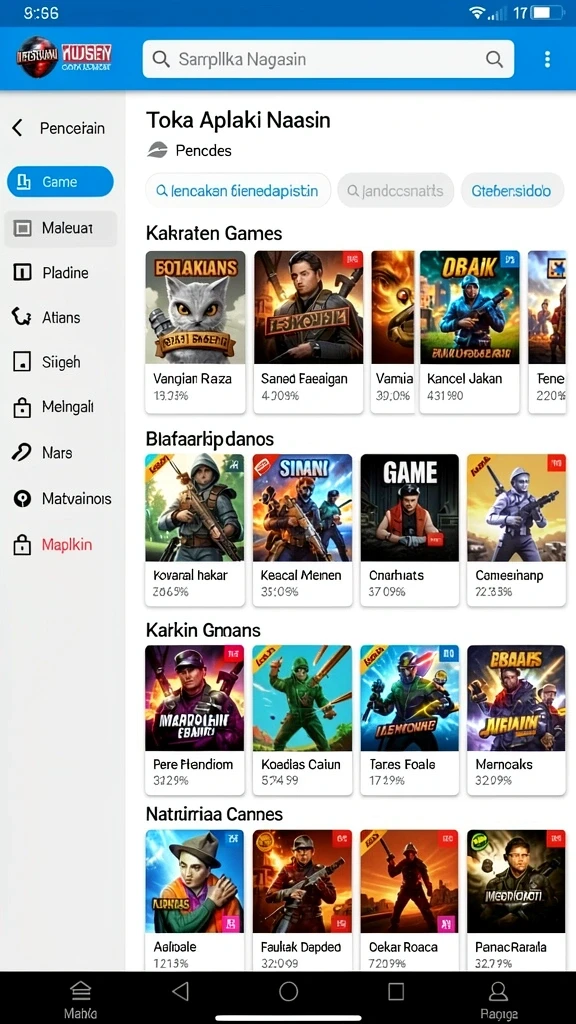
Task: Click the blue badge on Kancel Jakan card
Action: (509, 258)
